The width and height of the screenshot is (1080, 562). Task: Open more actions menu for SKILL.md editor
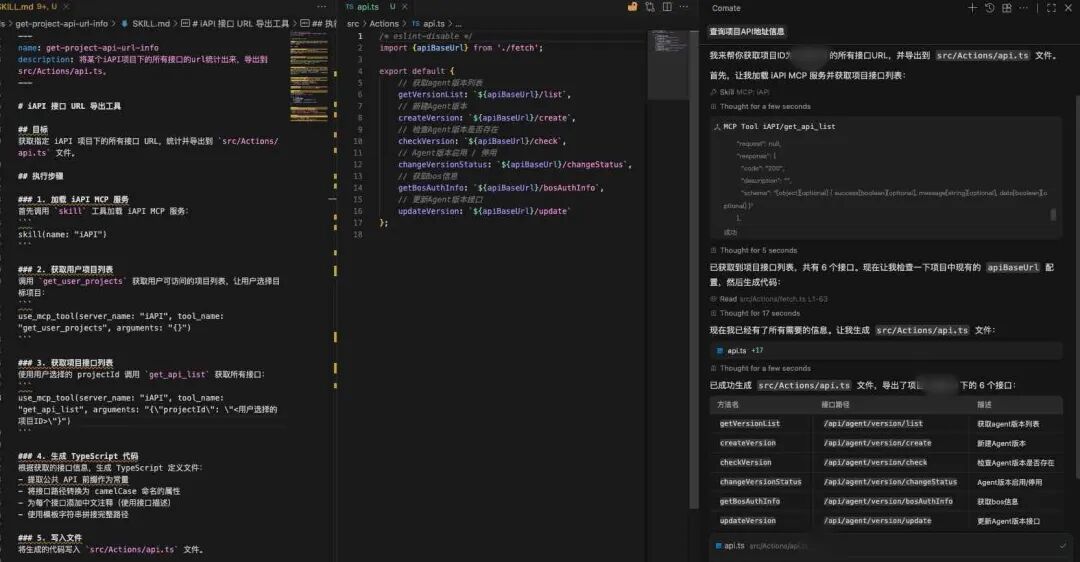point(322,7)
